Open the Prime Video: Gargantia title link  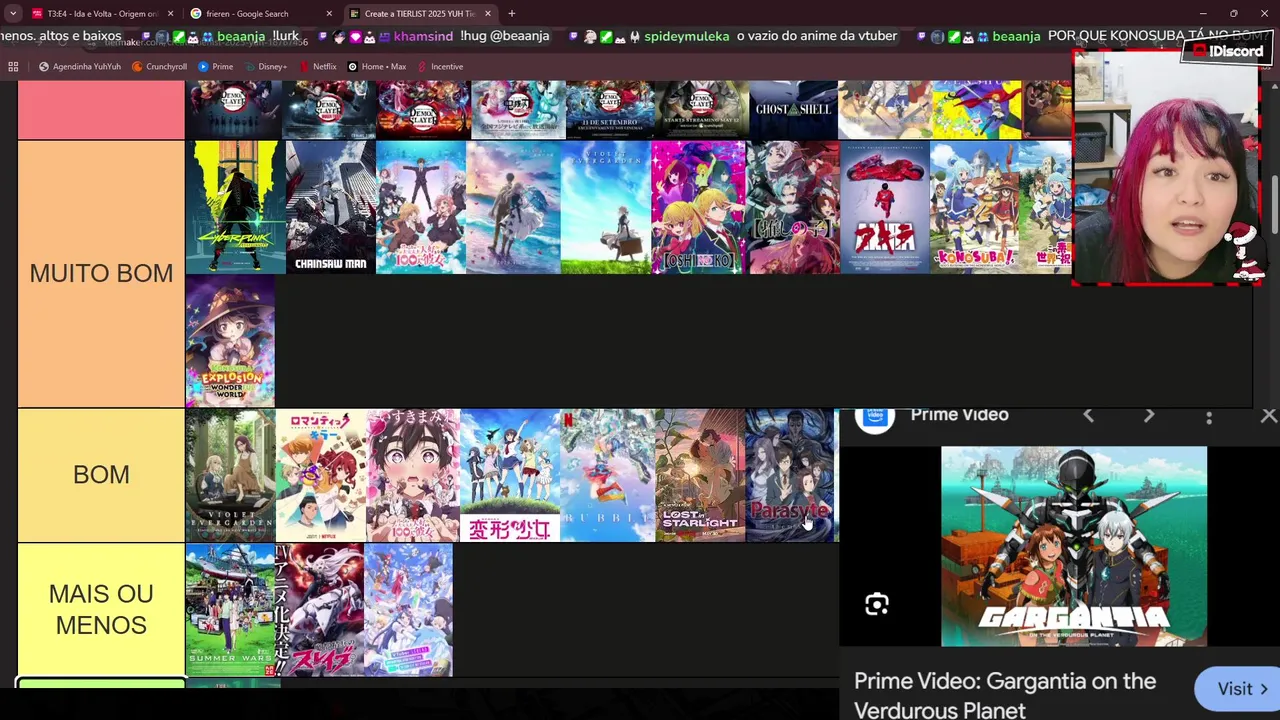pyautogui.click(x=1005, y=695)
